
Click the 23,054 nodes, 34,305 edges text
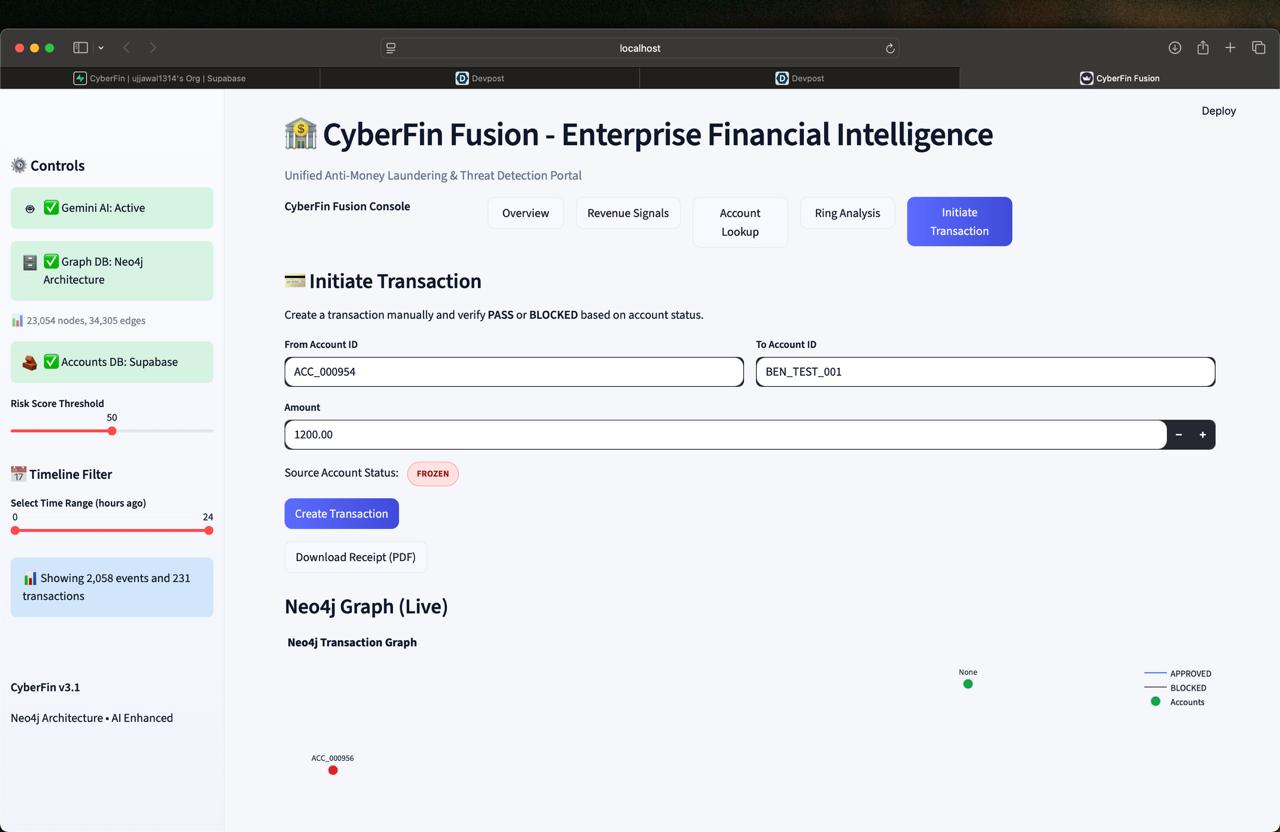click(x=86, y=321)
